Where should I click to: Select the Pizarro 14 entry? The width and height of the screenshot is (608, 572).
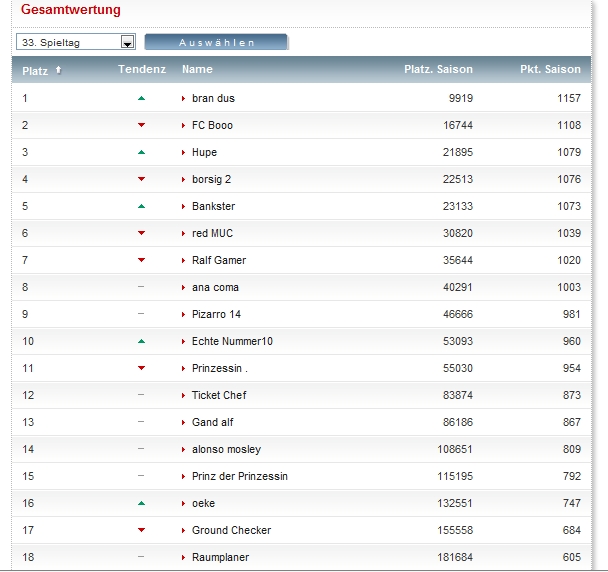[216, 314]
